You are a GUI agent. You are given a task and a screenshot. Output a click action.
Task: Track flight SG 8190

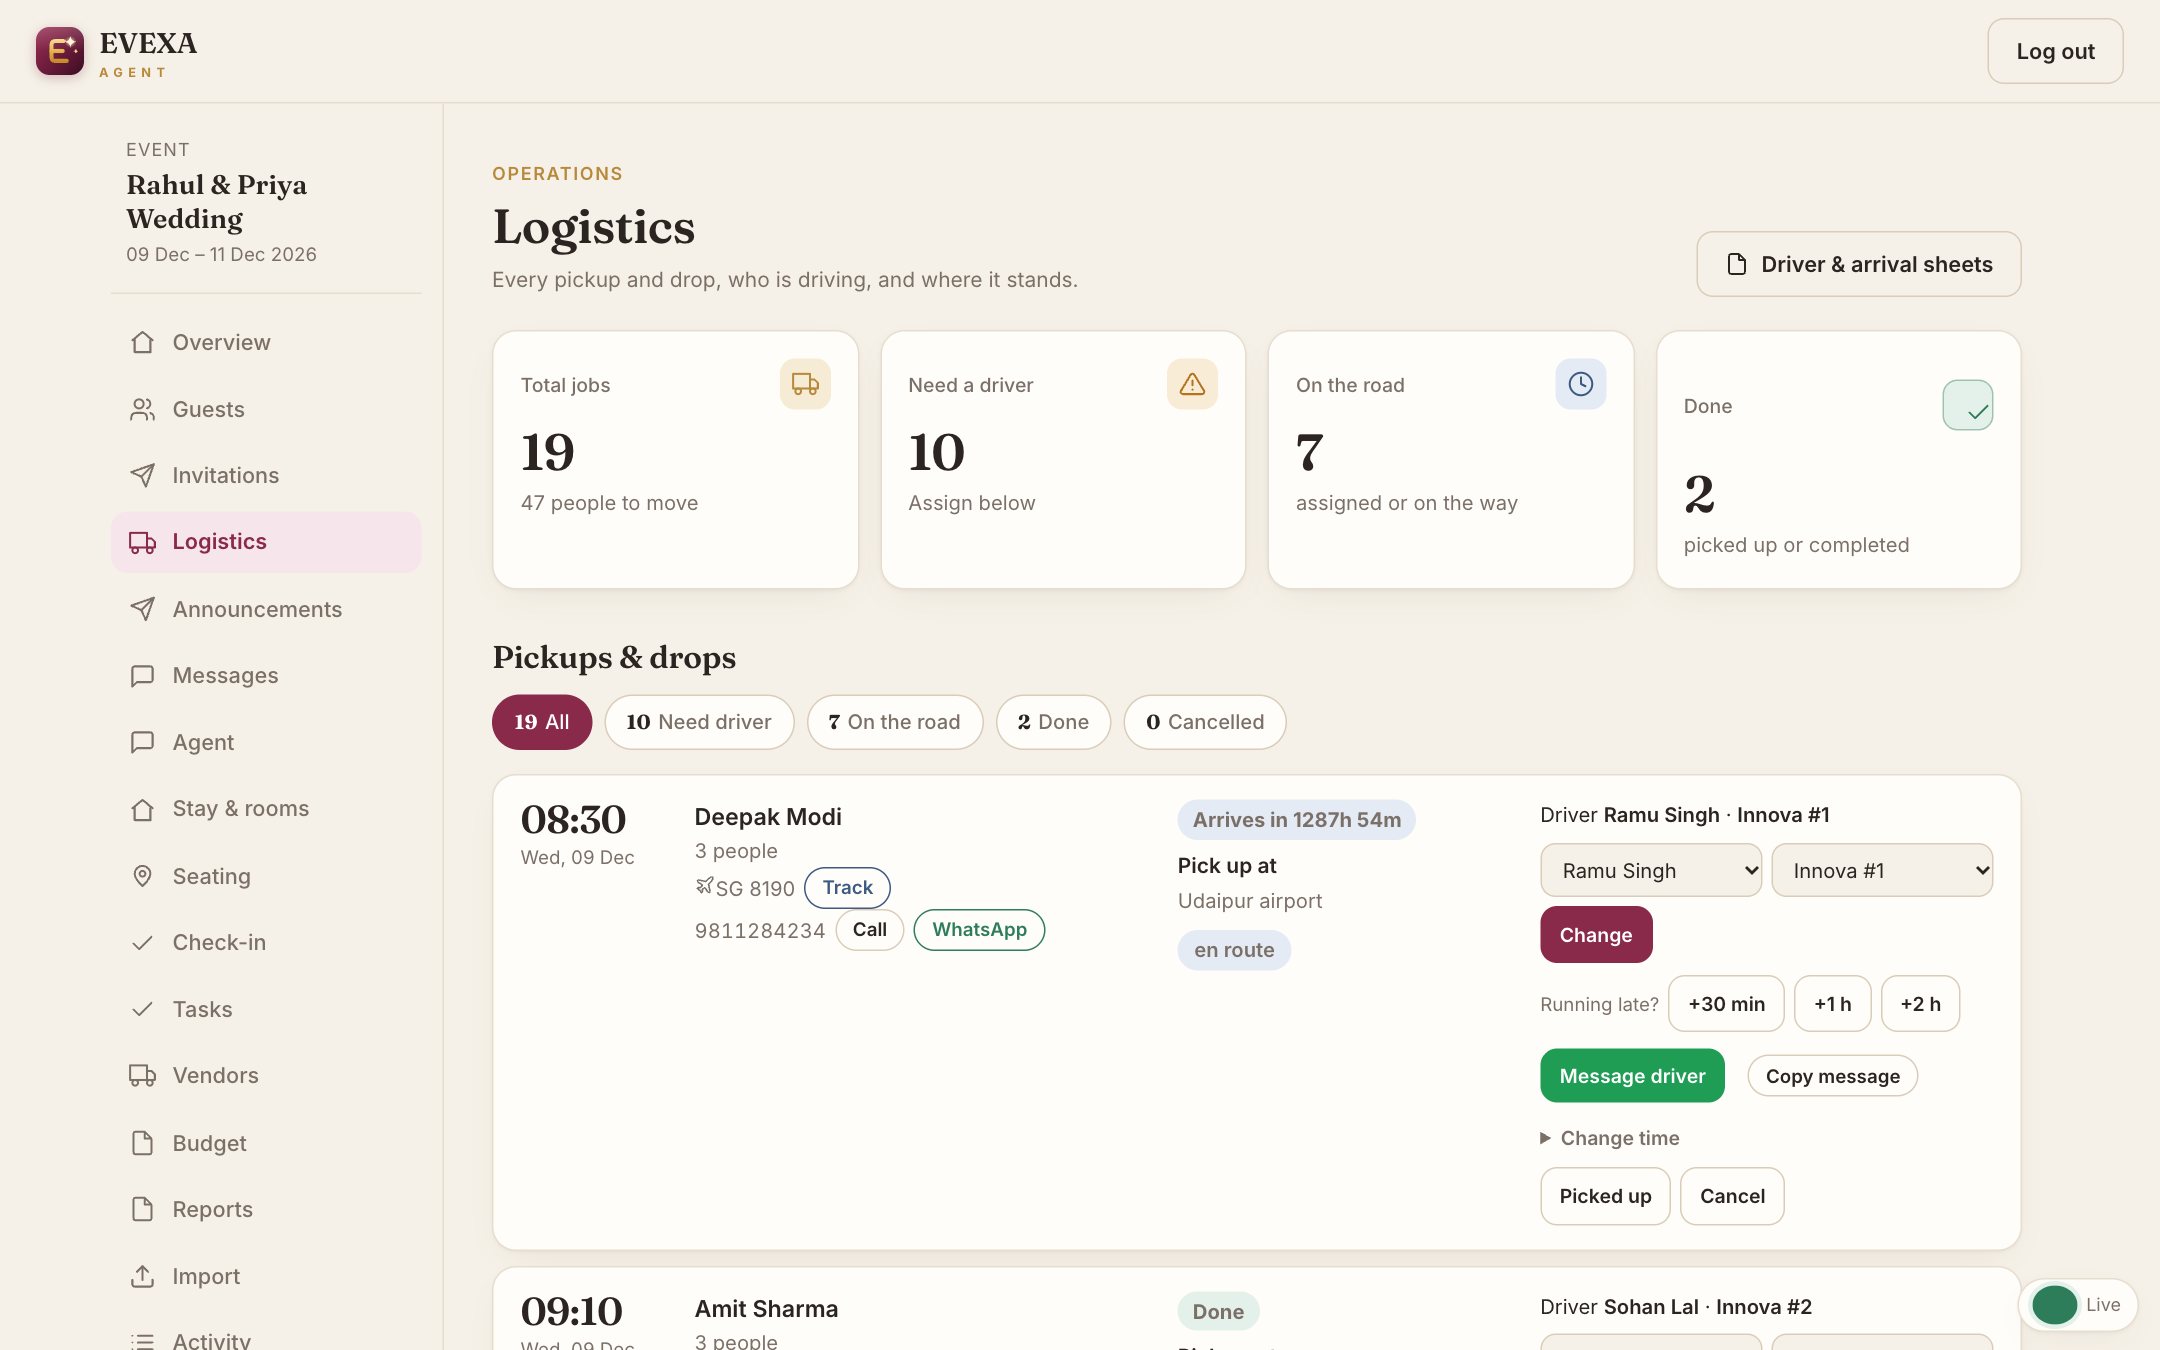click(847, 887)
